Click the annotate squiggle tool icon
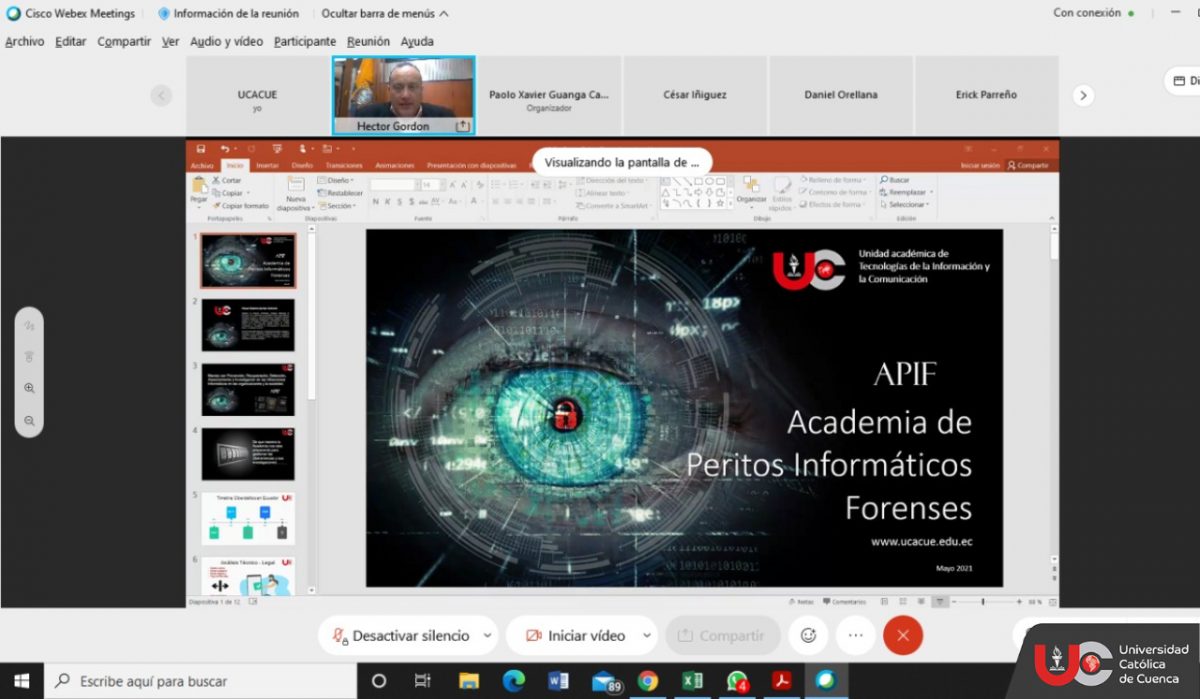The image size is (1200, 699). [29, 326]
